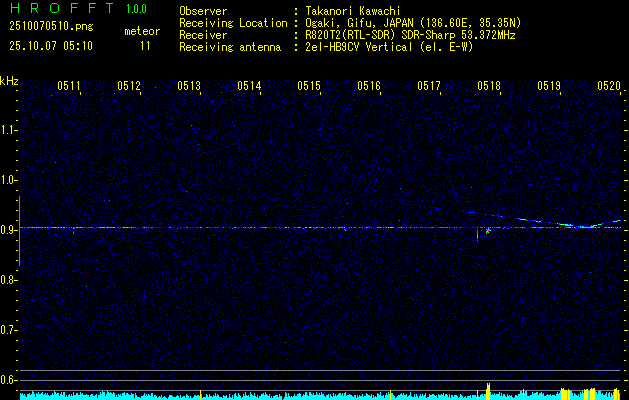Image resolution: width=629 pixels, height=400 pixels.
Task: Click the meteor count label
Action: [142, 31]
